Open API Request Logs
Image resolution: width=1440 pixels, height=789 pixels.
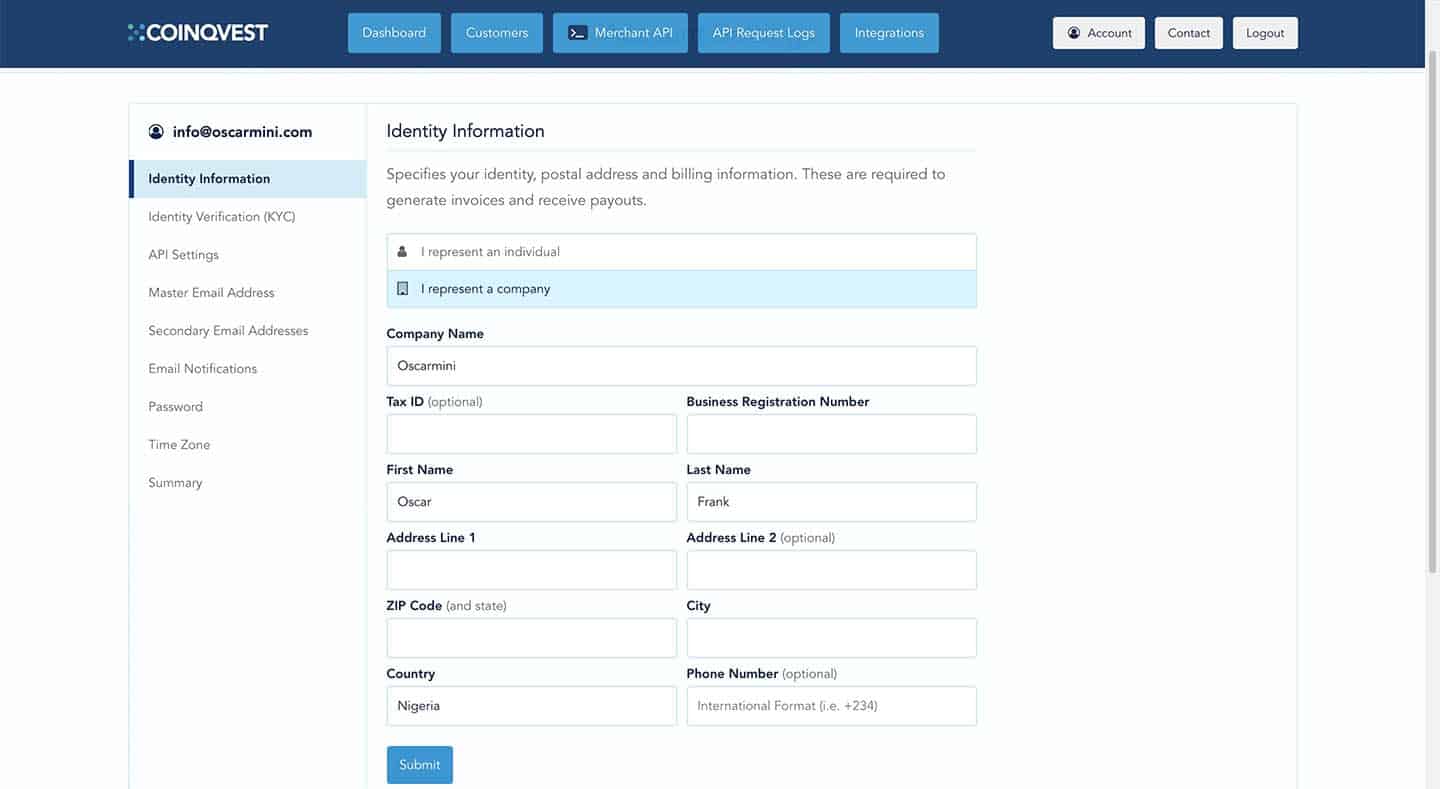(x=763, y=33)
